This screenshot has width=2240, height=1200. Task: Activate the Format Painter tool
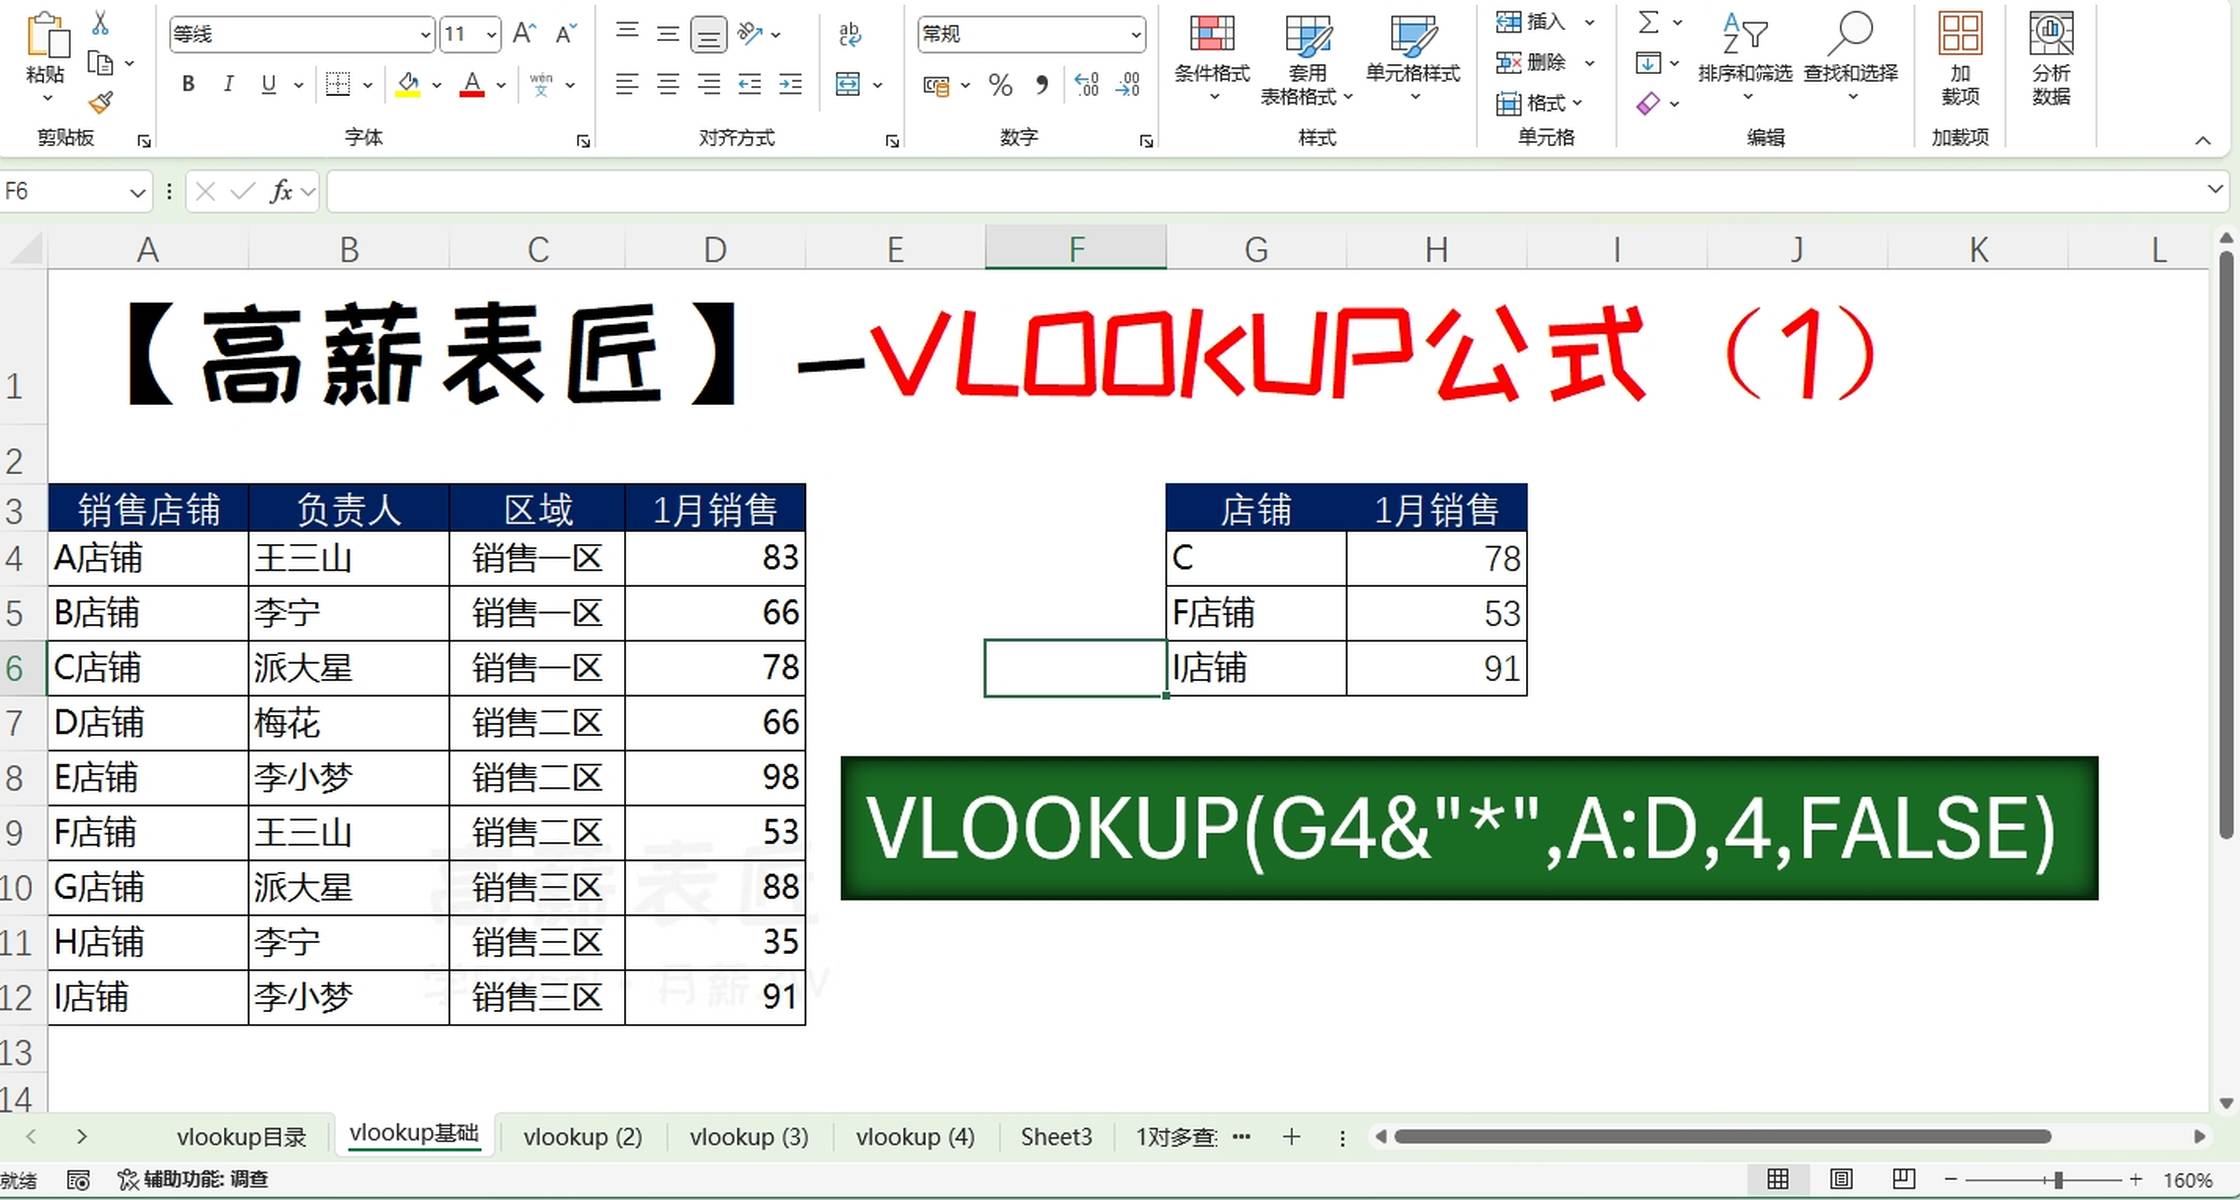coord(100,103)
